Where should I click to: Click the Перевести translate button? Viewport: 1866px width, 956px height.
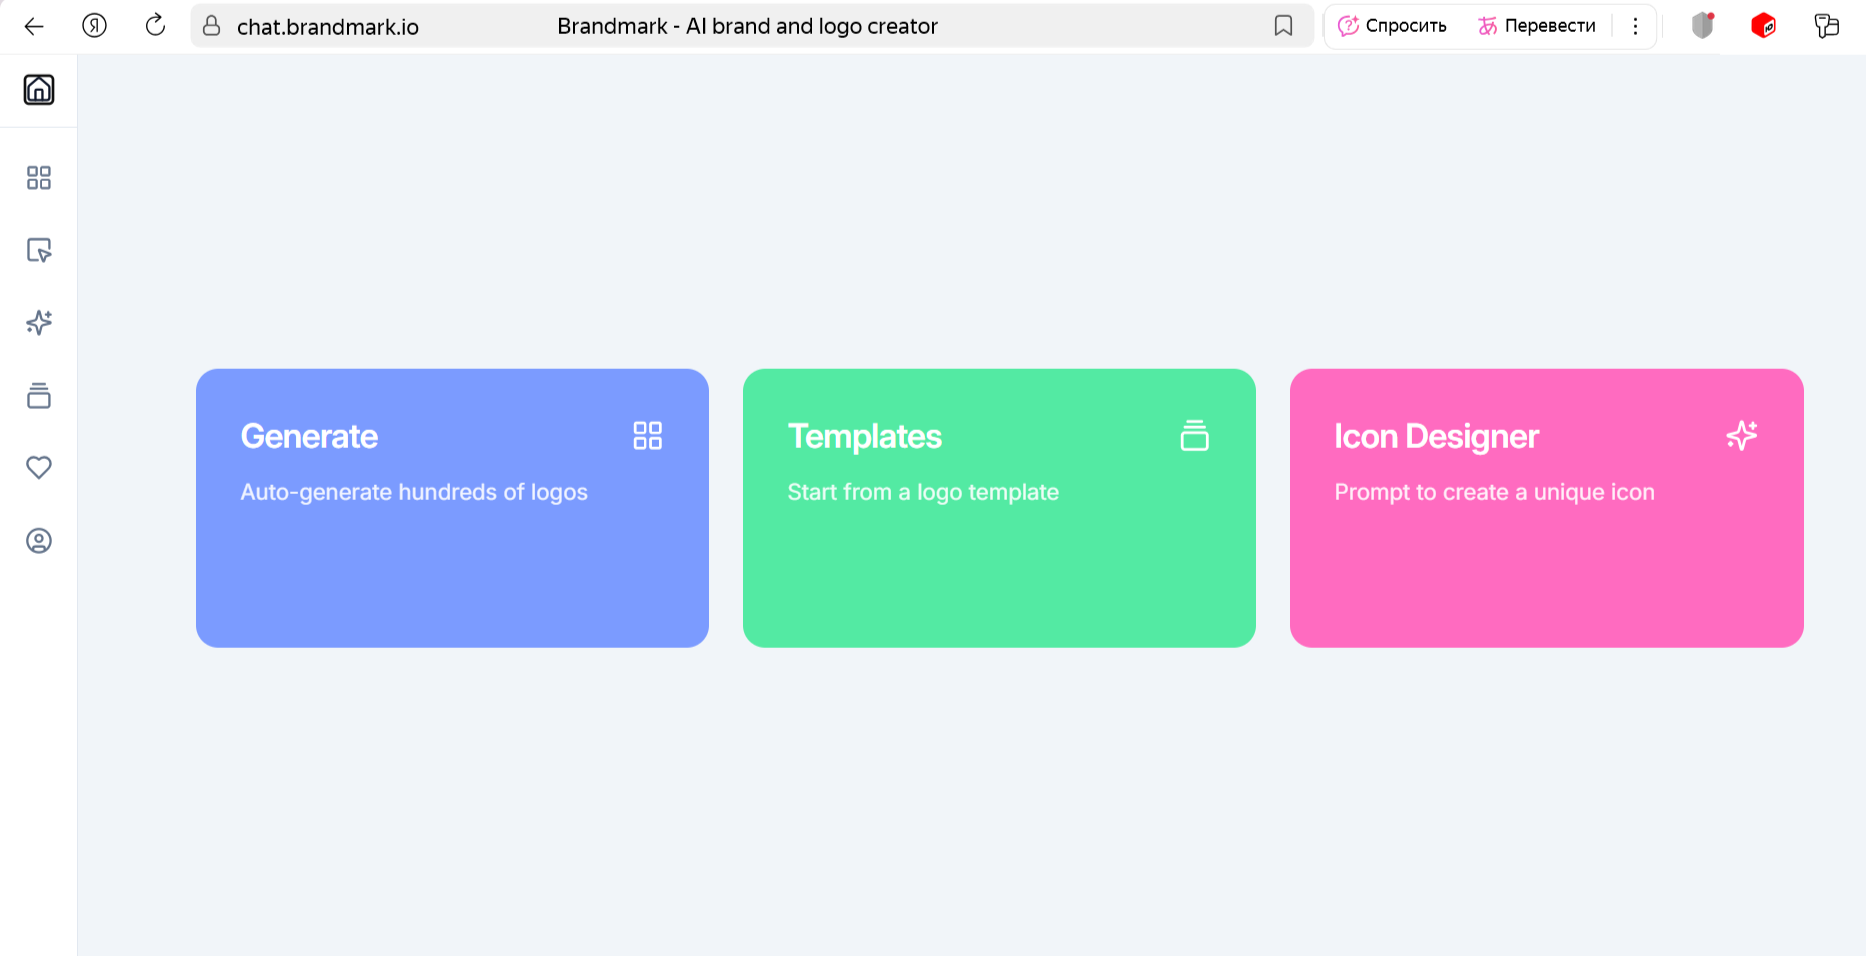(1537, 26)
